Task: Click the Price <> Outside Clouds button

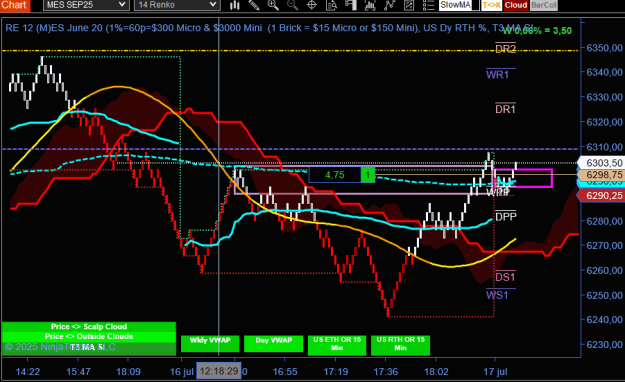Action: point(88,337)
